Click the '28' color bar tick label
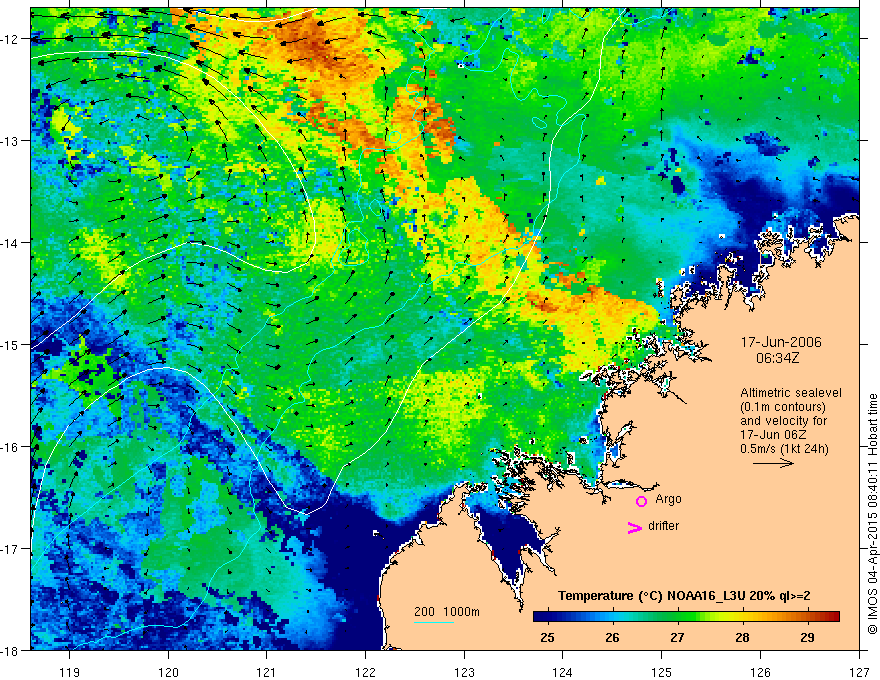The width and height of the screenshot is (880, 680). (742, 637)
